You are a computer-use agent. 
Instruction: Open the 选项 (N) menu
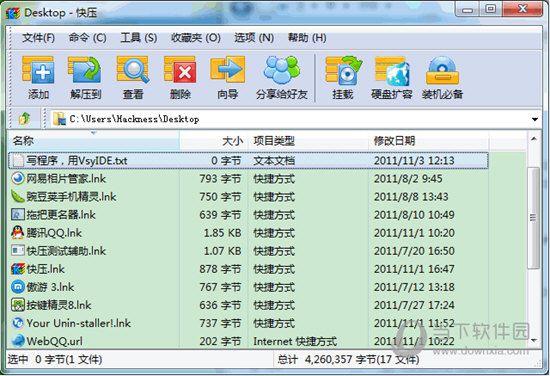[254, 38]
